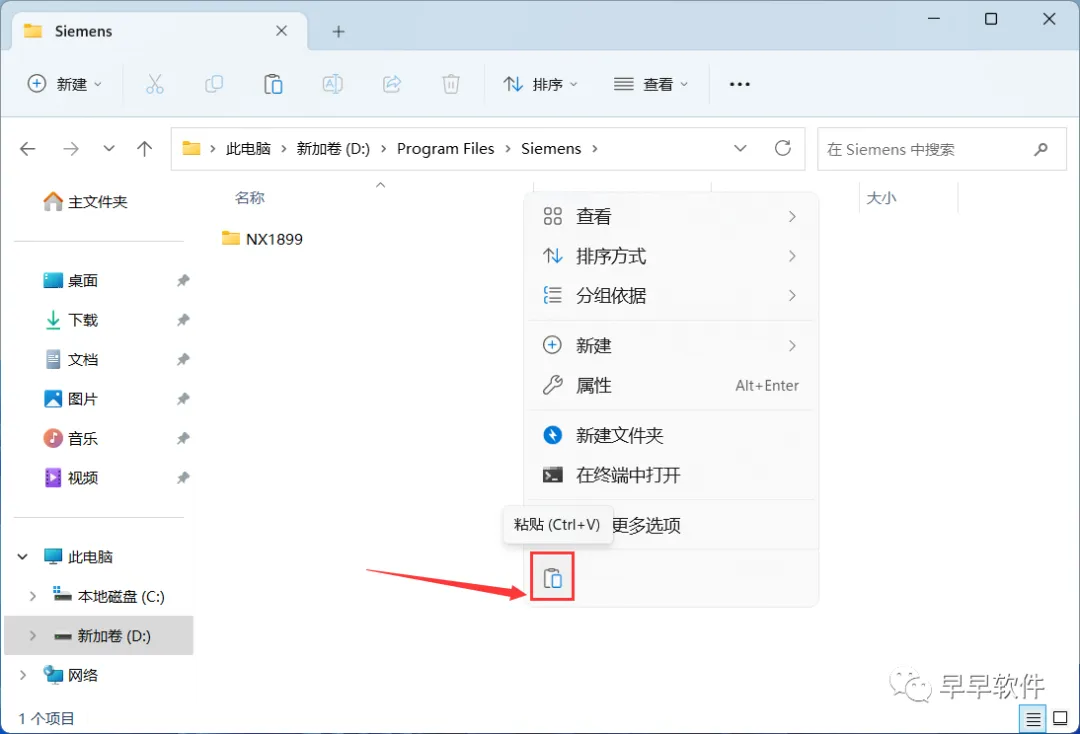Open 新建 submenu in context menu
The height and width of the screenshot is (734, 1080).
coord(670,345)
